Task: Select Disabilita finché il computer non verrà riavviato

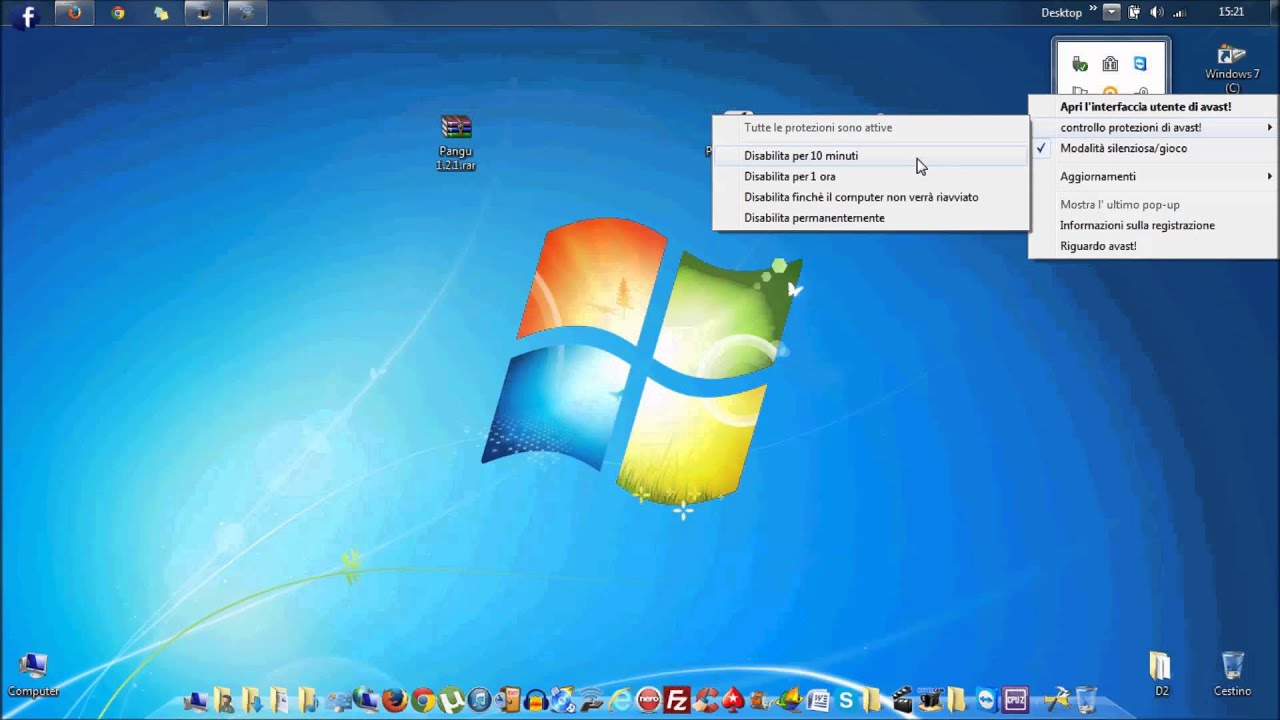Action: pyautogui.click(x=870, y=197)
